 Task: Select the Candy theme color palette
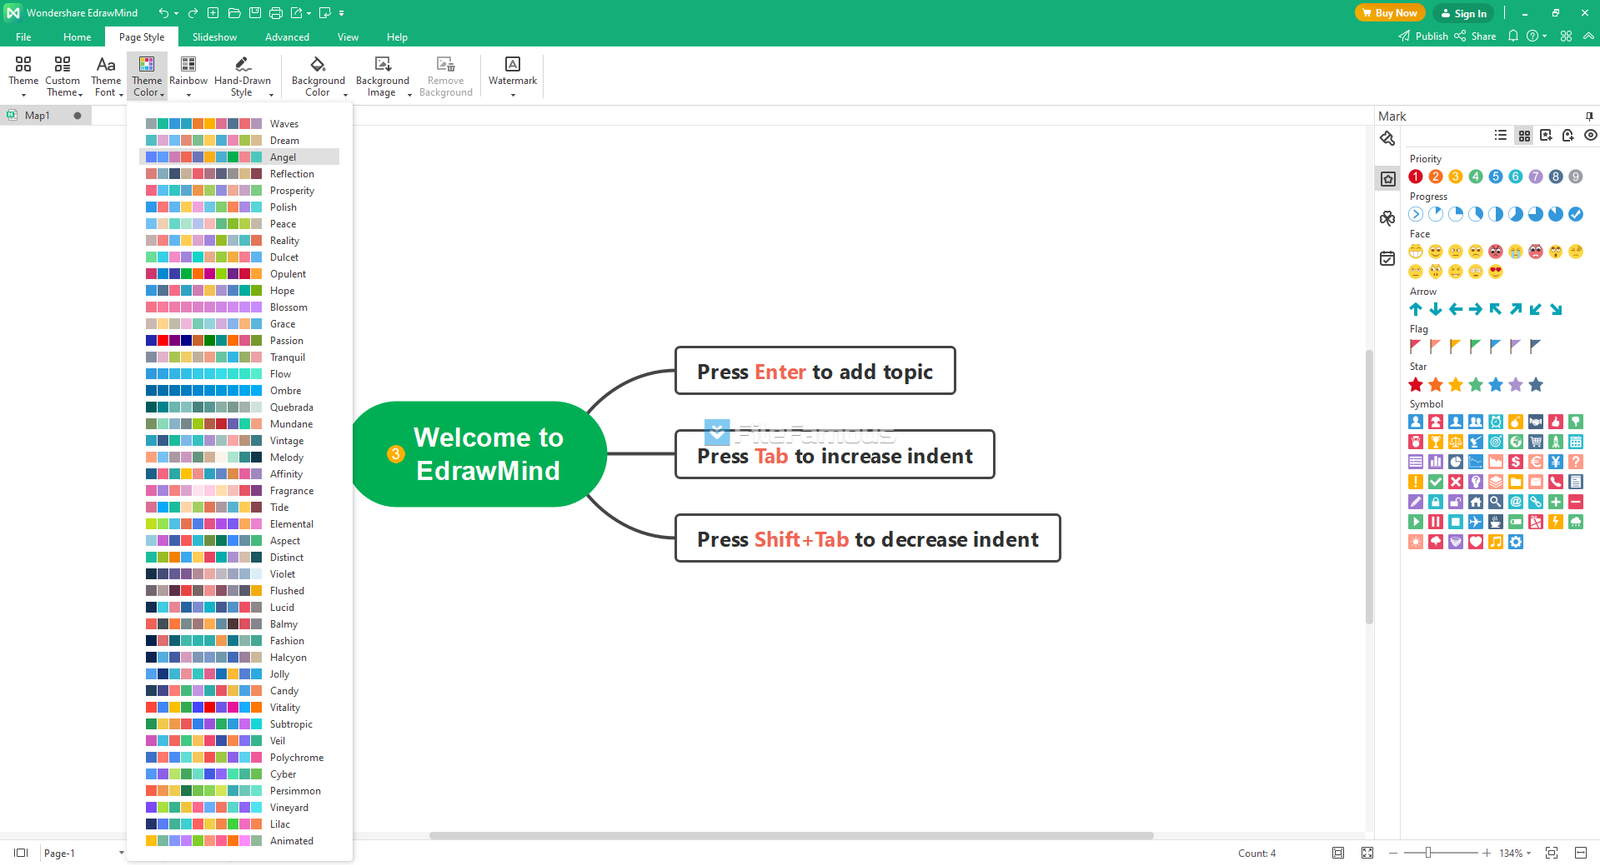pyautogui.click(x=240, y=691)
